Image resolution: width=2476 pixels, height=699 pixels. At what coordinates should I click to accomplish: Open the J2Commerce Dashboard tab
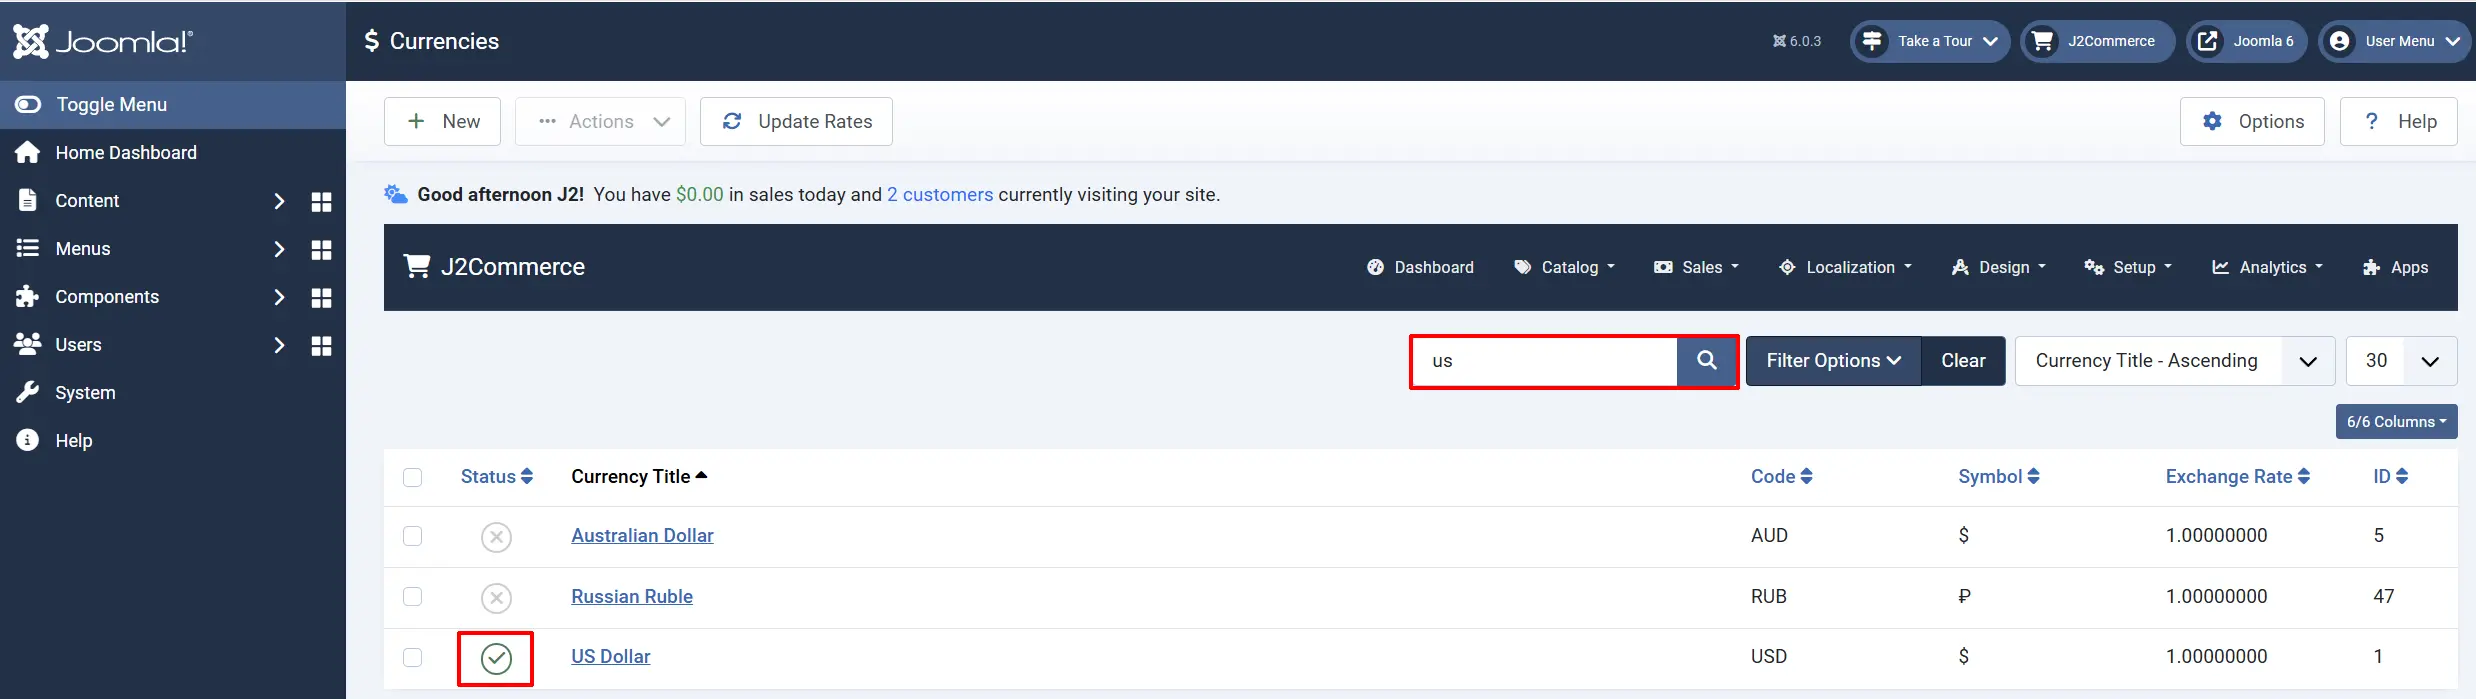(1420, 267)
